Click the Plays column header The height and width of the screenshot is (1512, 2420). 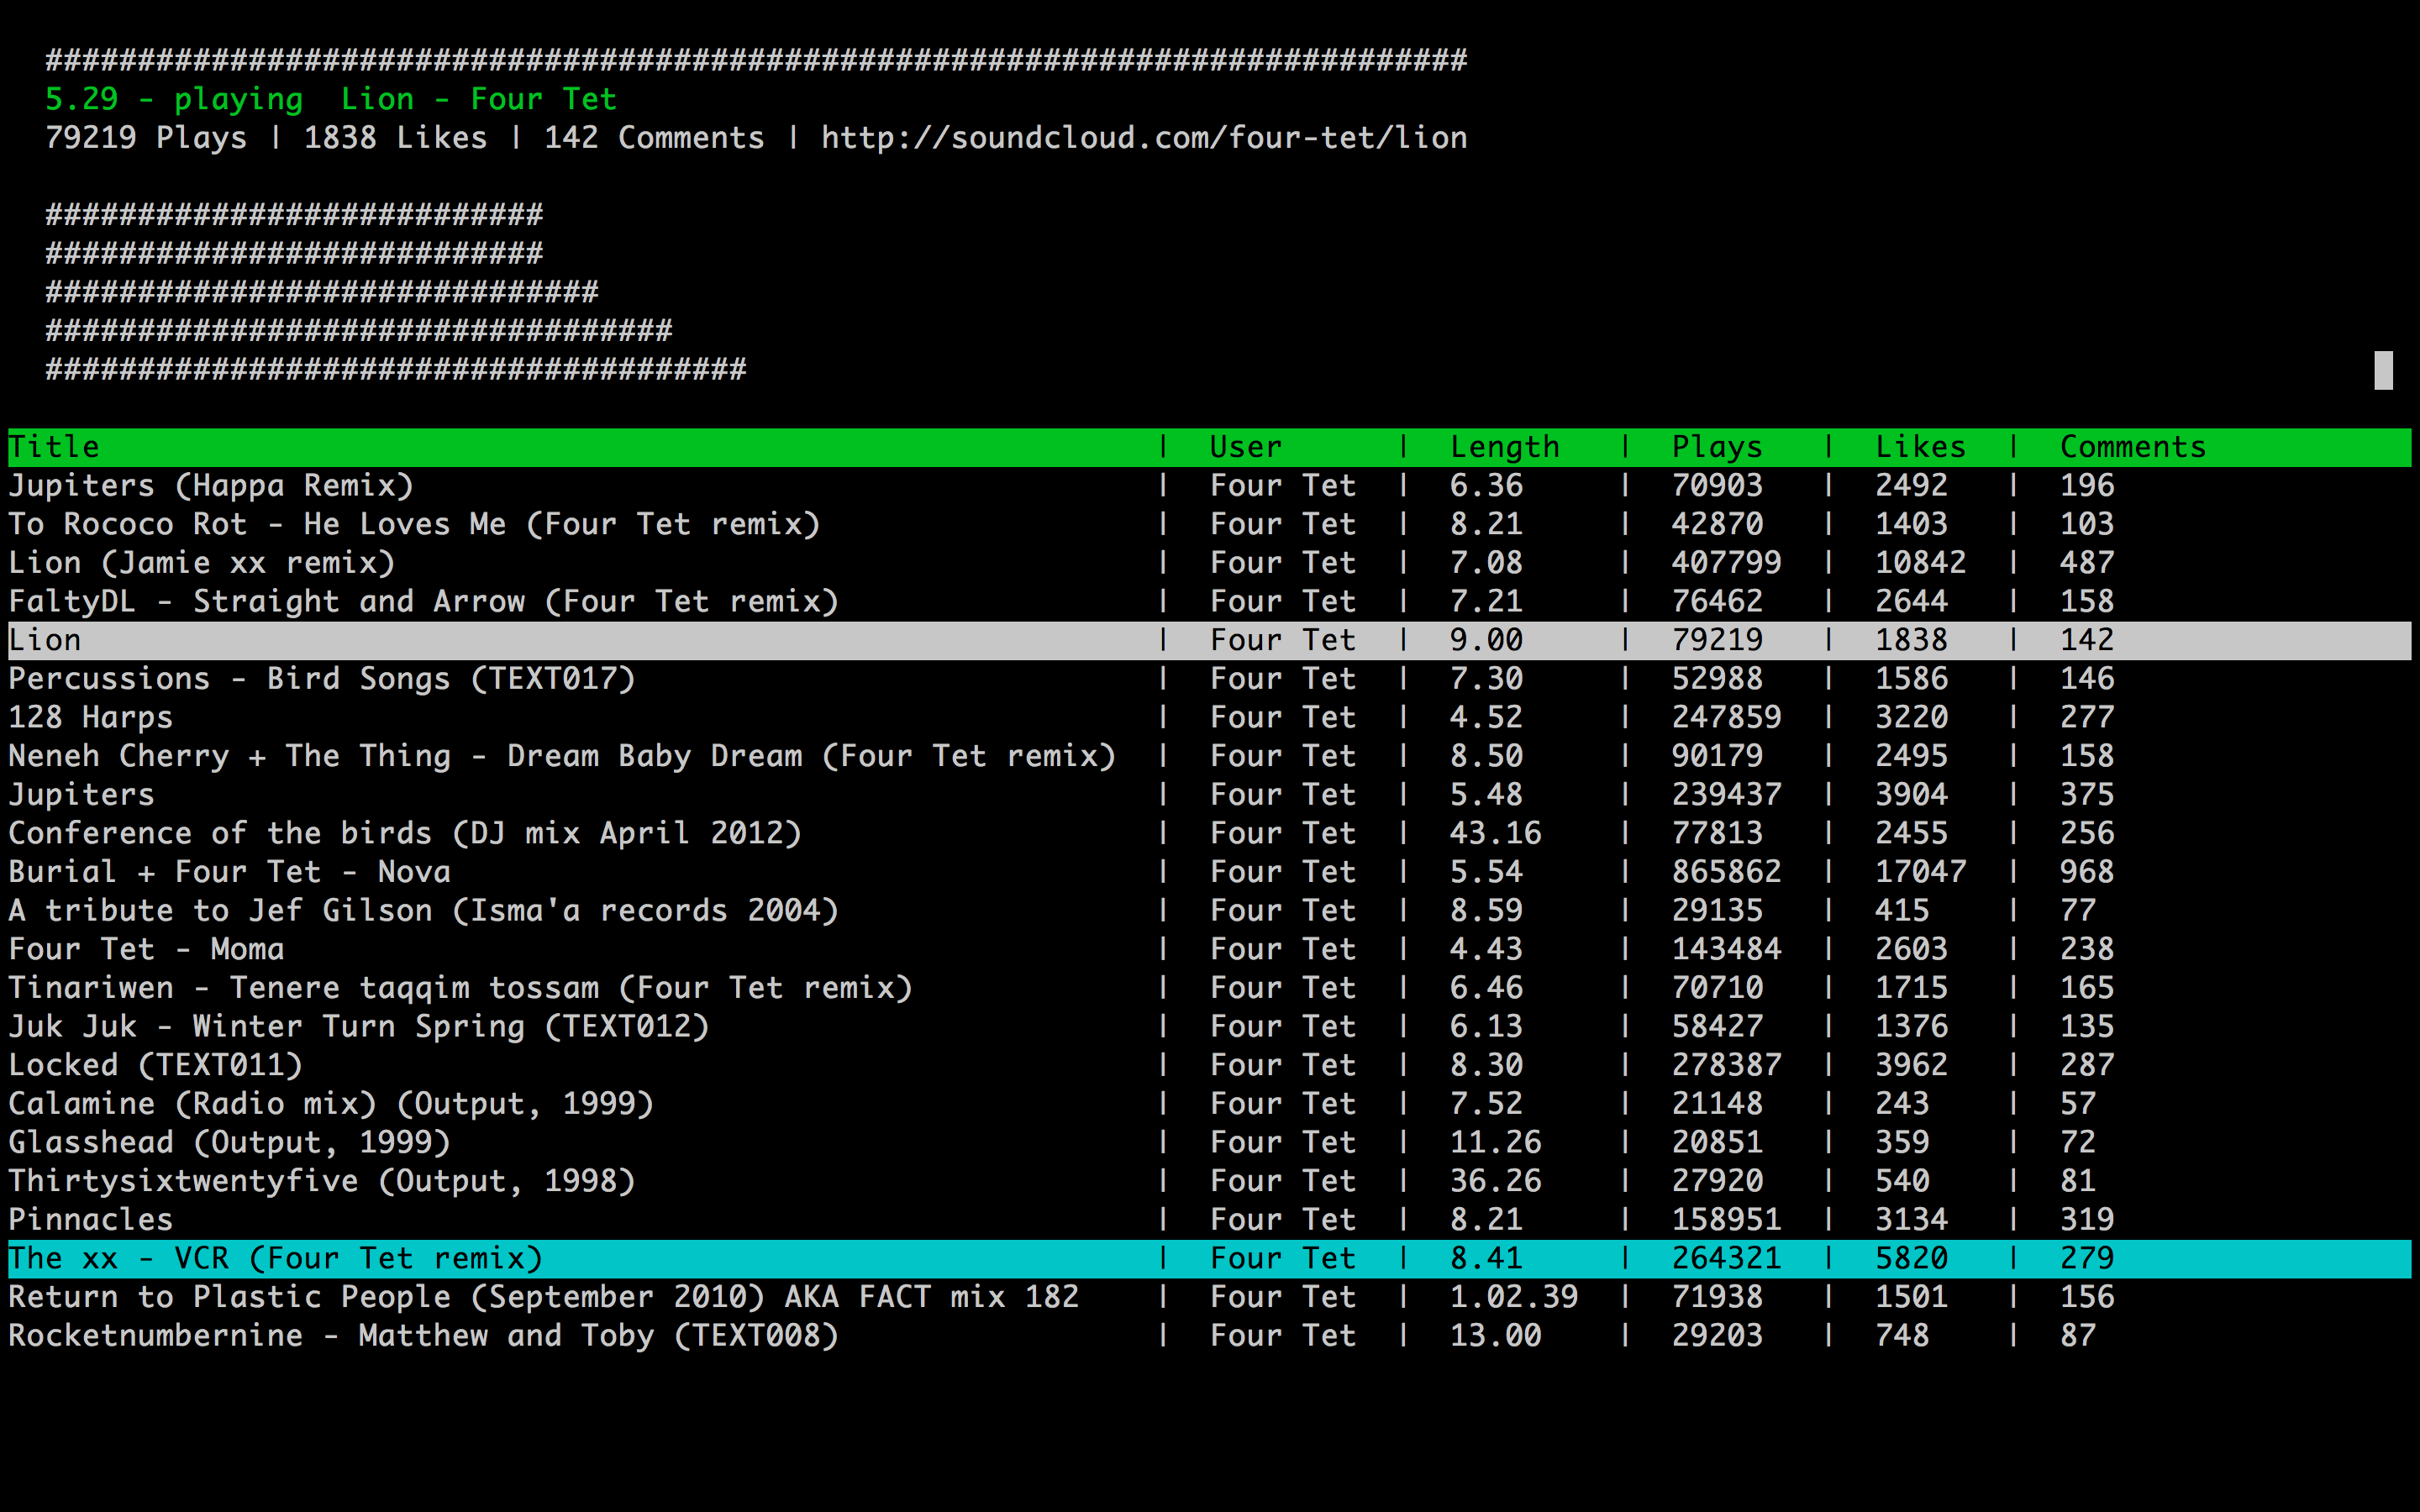[x=1716, y=447]
